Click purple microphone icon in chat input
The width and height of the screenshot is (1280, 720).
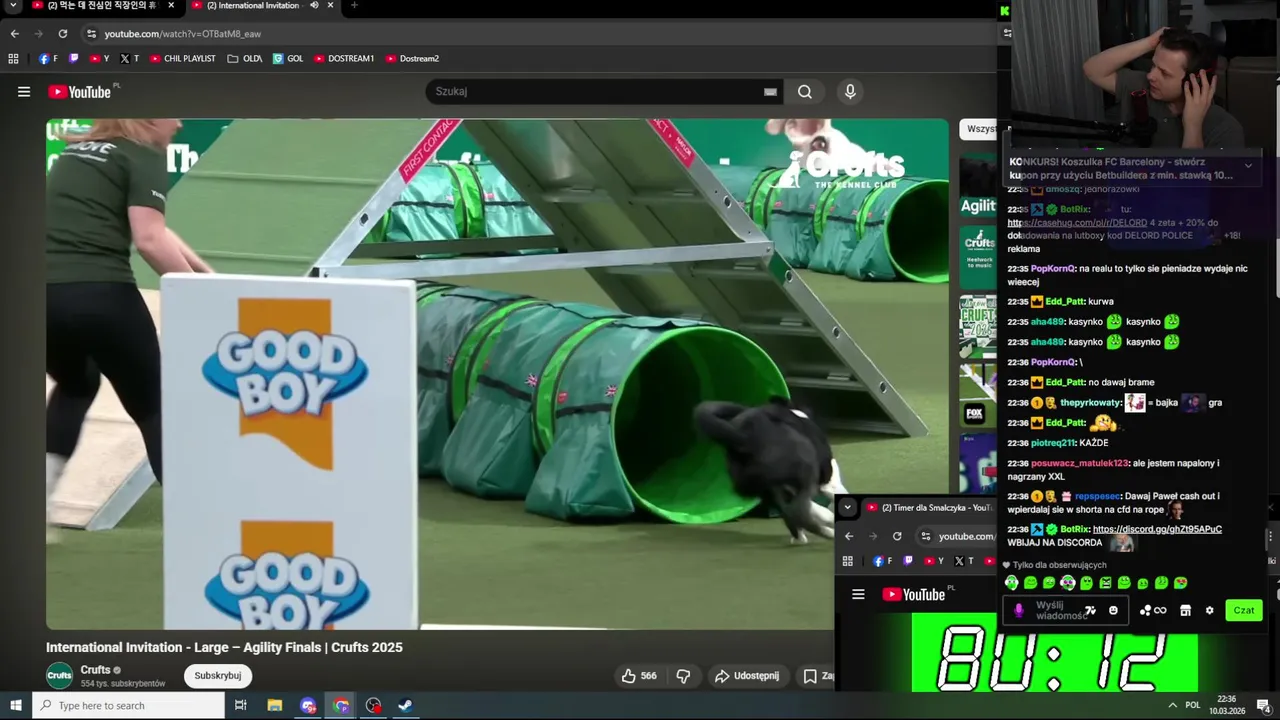tap(1019, 610)
